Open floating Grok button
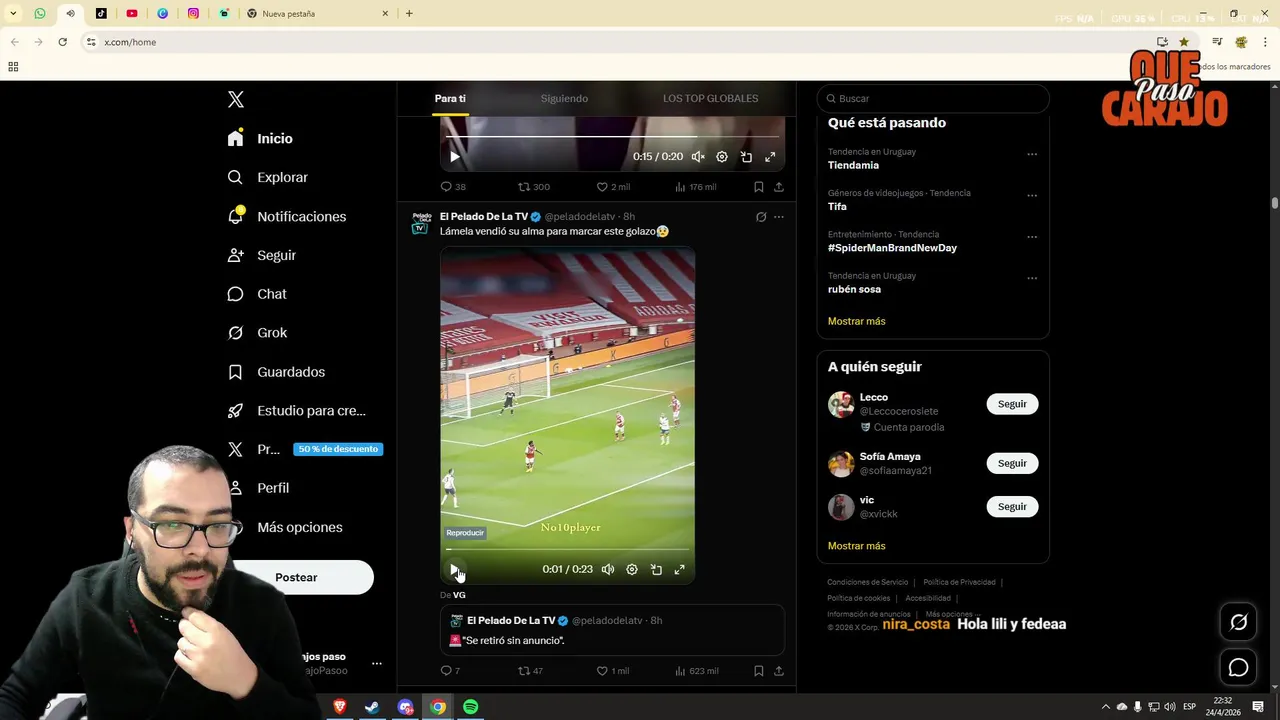1280x720 pixels. coord(1238,623)
